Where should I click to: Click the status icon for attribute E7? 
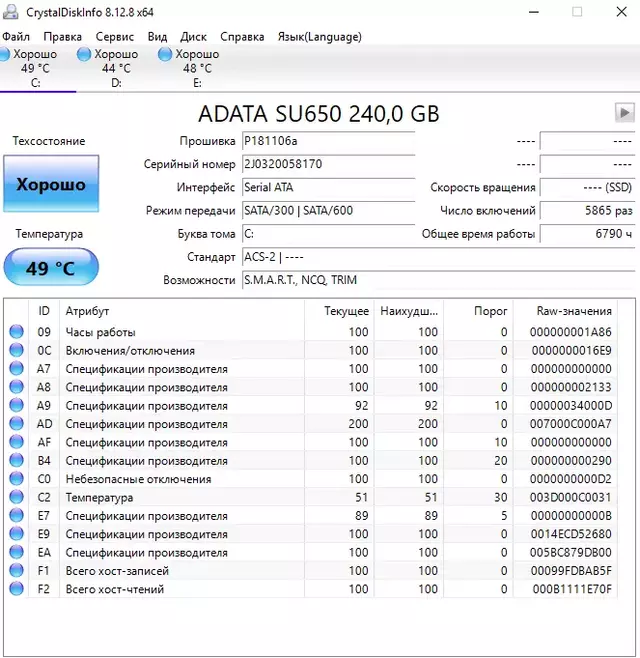[x=16, y=515]
